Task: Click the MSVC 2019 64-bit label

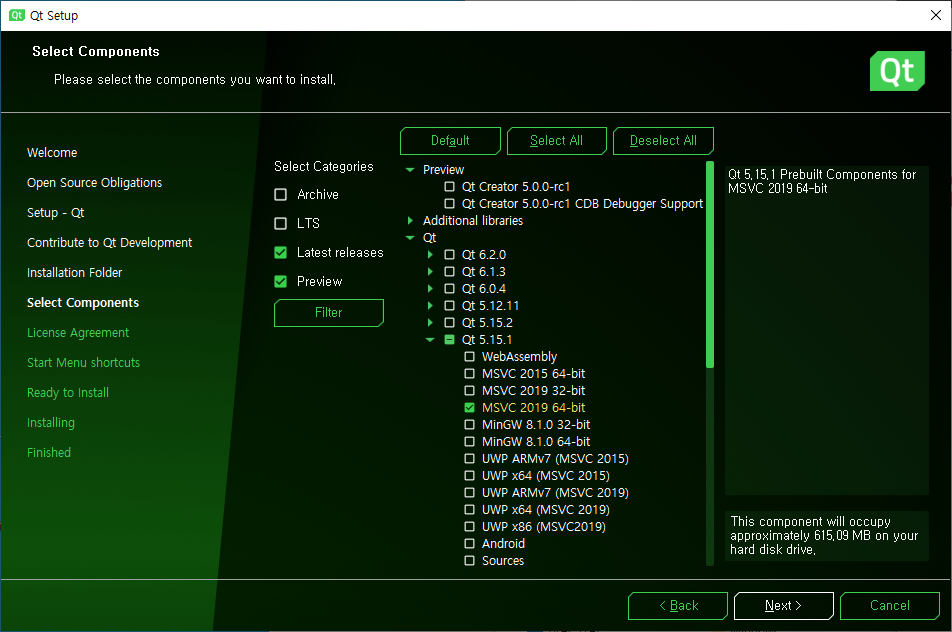Action: (x=534, y=408)
